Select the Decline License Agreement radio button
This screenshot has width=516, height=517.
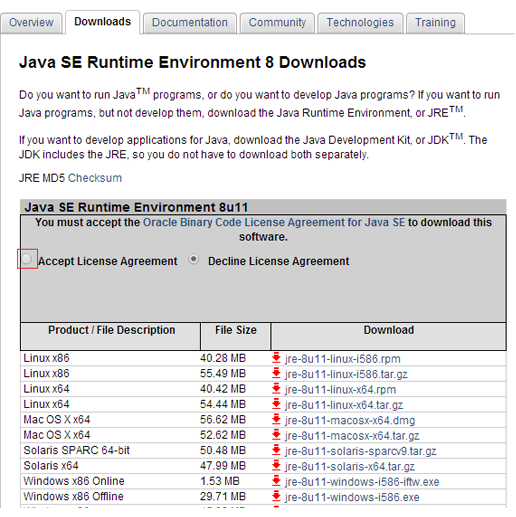pos(194,259)
